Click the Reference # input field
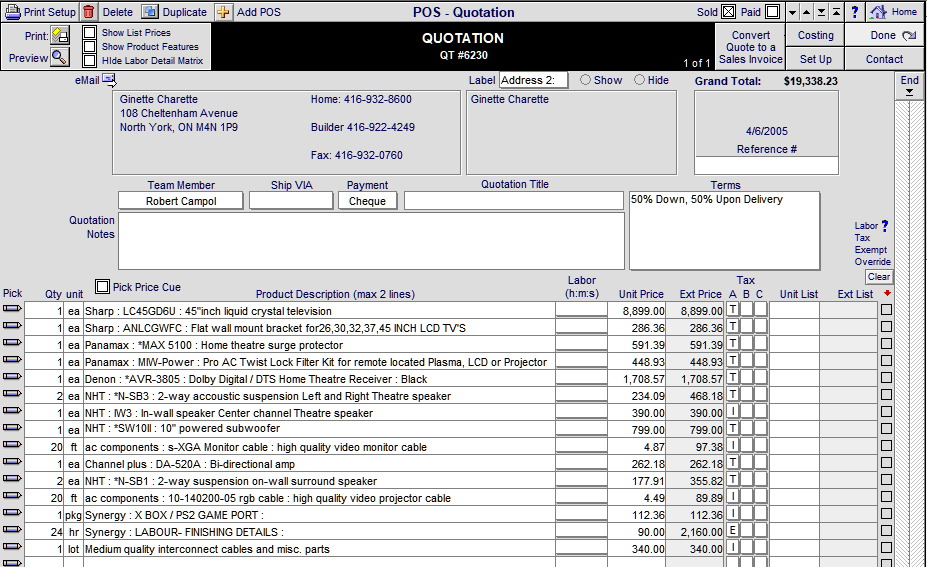 coord(766,166)
